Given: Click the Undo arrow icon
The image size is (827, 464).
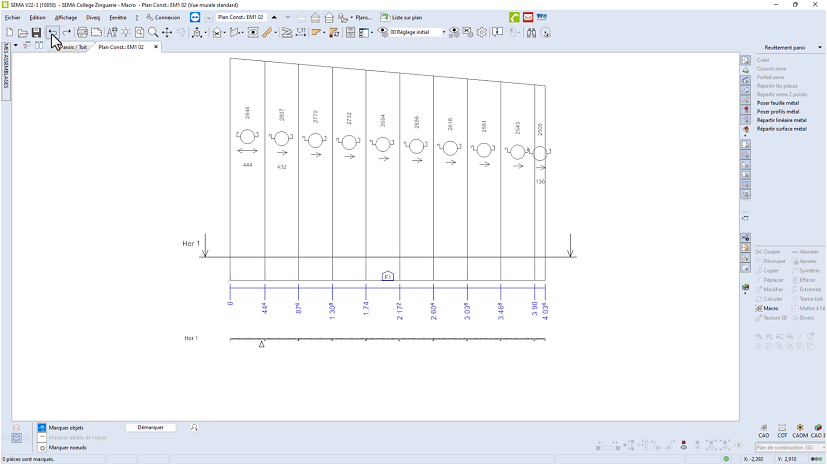Looking at the screenshot, I should 52,33.
